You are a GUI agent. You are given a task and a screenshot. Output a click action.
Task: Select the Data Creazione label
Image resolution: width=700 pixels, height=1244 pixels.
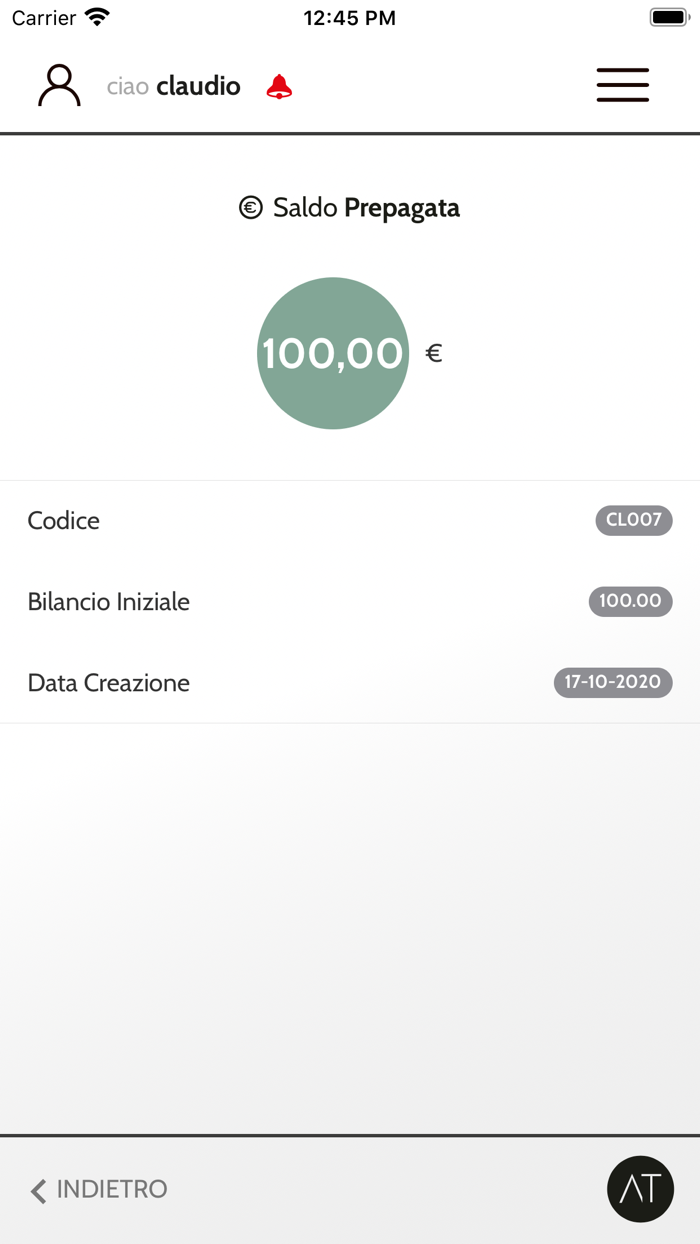pyautogui.click(x=109, y=683)
